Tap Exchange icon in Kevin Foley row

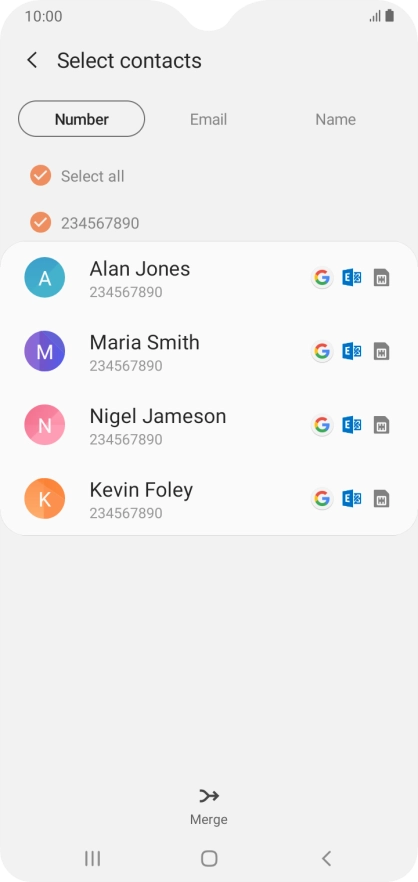[x=352, y=498]
